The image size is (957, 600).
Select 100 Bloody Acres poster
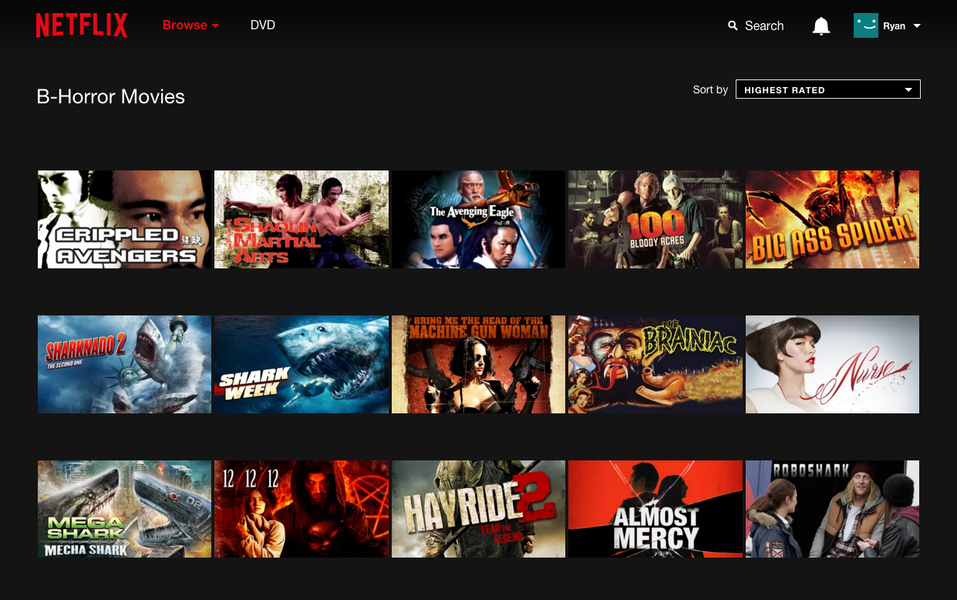[x=655, y=218]
